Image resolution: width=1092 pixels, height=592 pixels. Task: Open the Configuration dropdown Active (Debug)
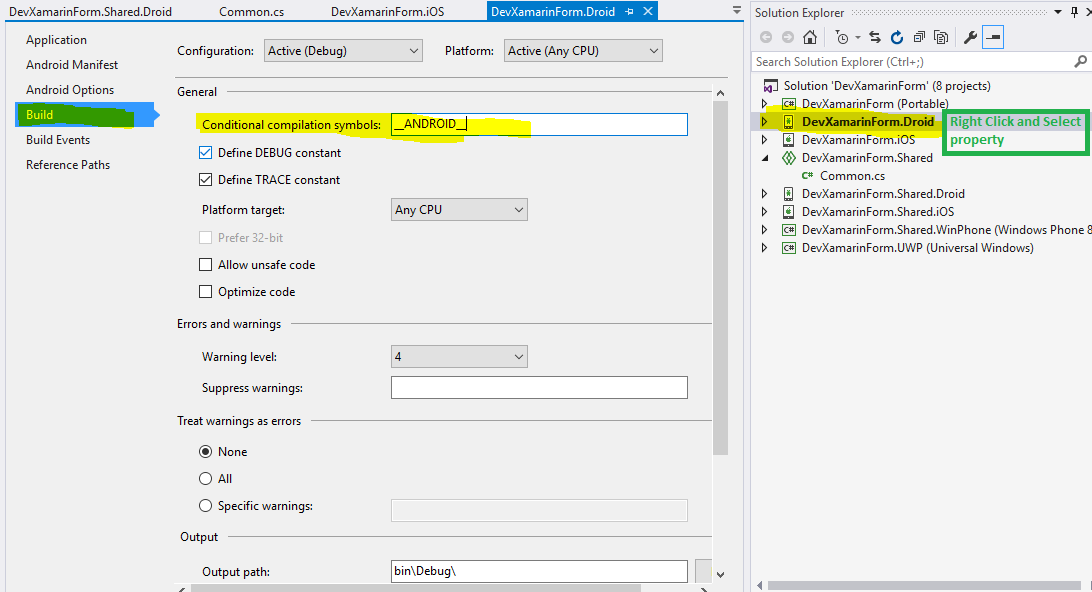[x=343, y=51]
